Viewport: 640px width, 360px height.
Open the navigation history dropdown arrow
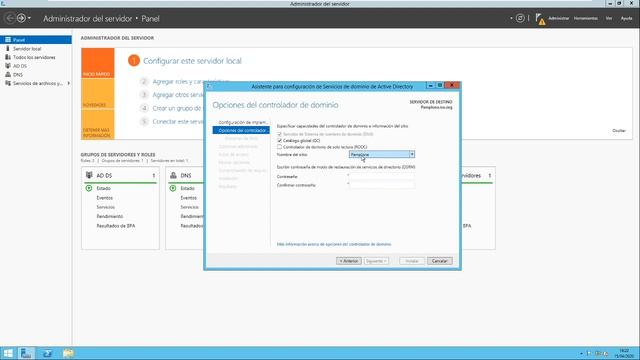(x=29, y=19)
